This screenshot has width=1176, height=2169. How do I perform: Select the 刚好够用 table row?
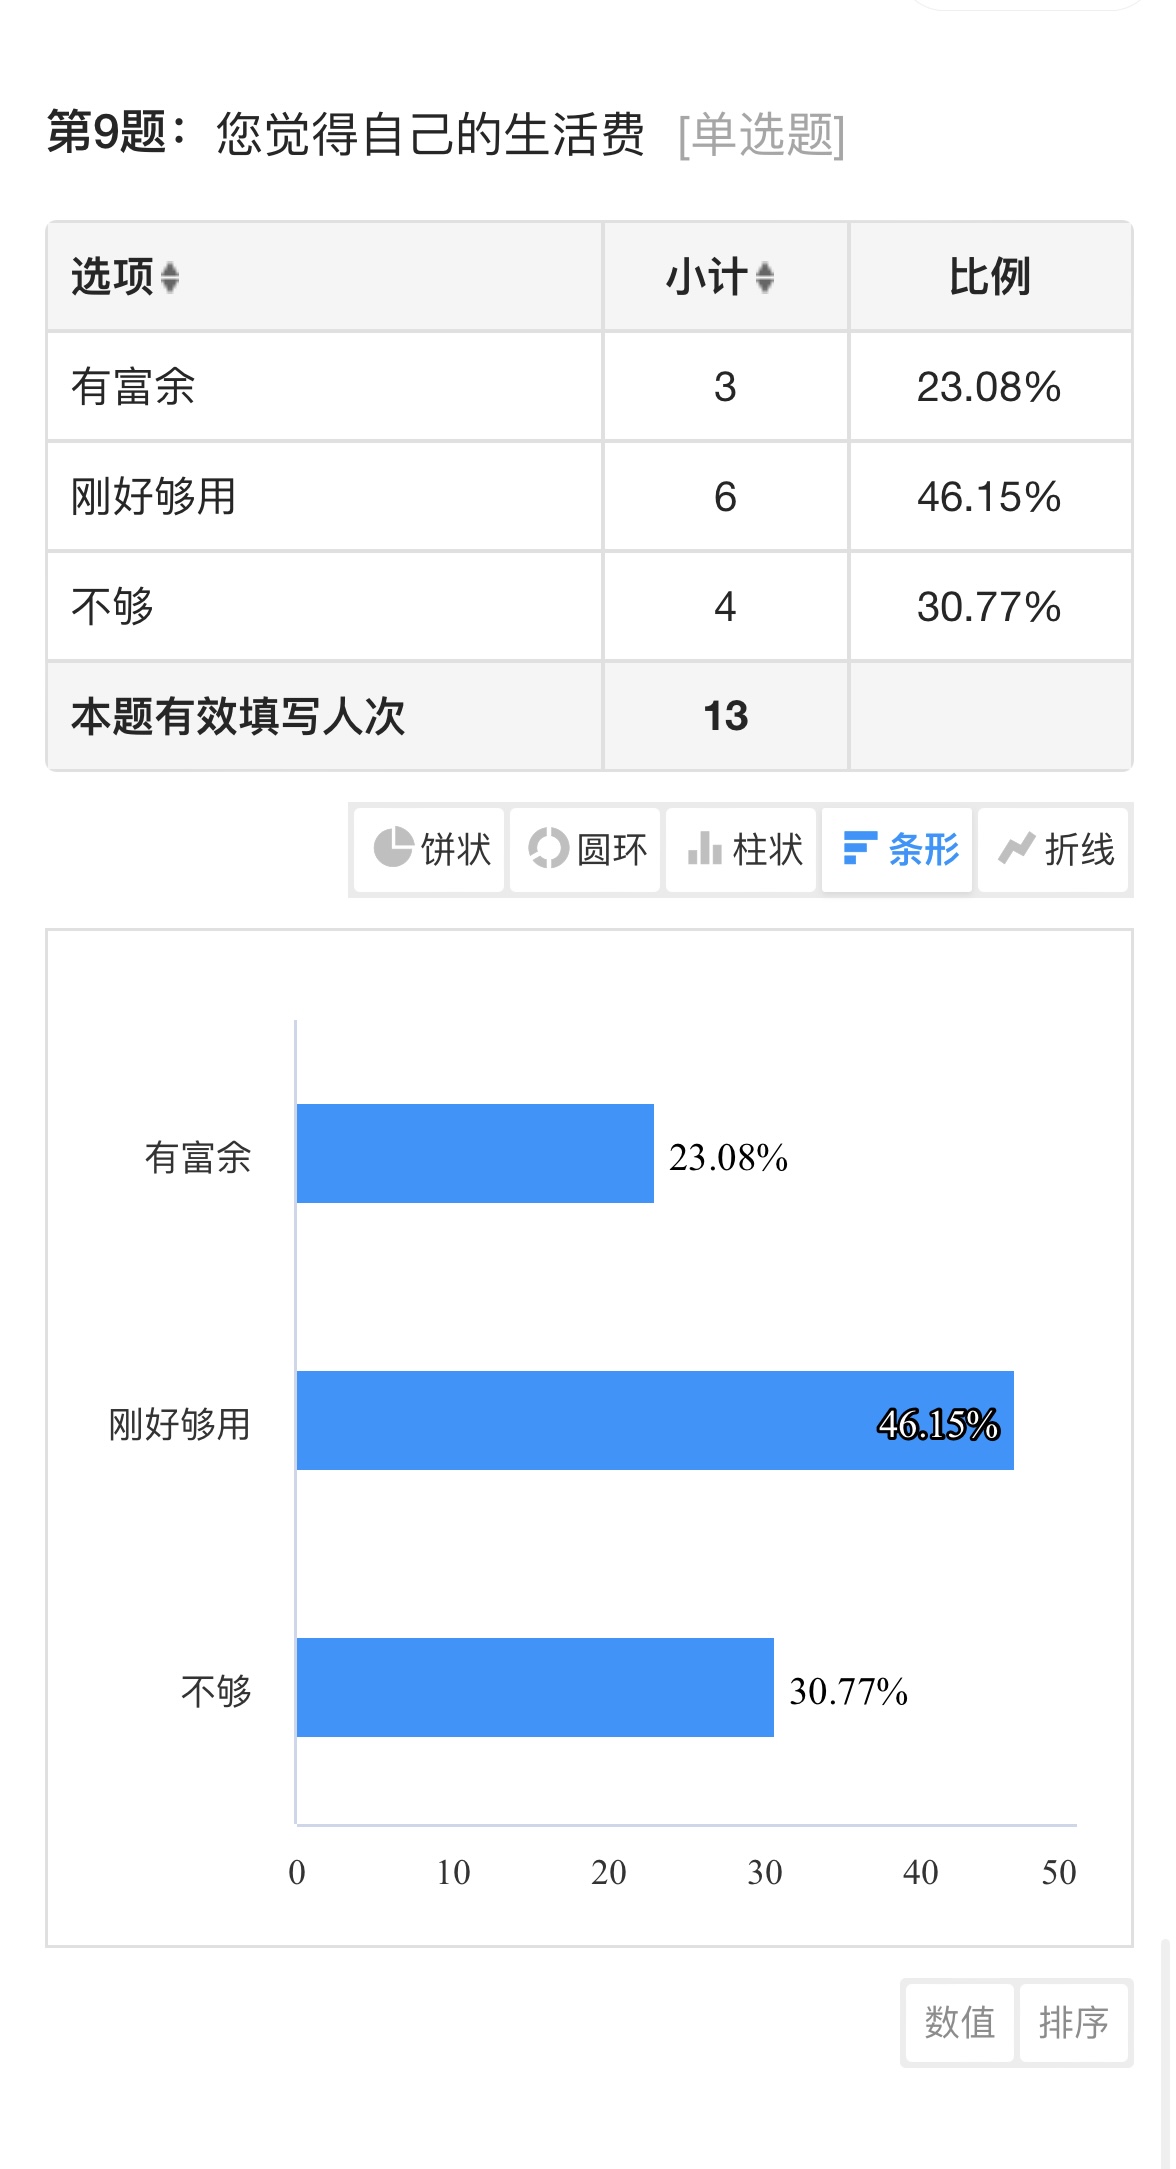(589, 497)
